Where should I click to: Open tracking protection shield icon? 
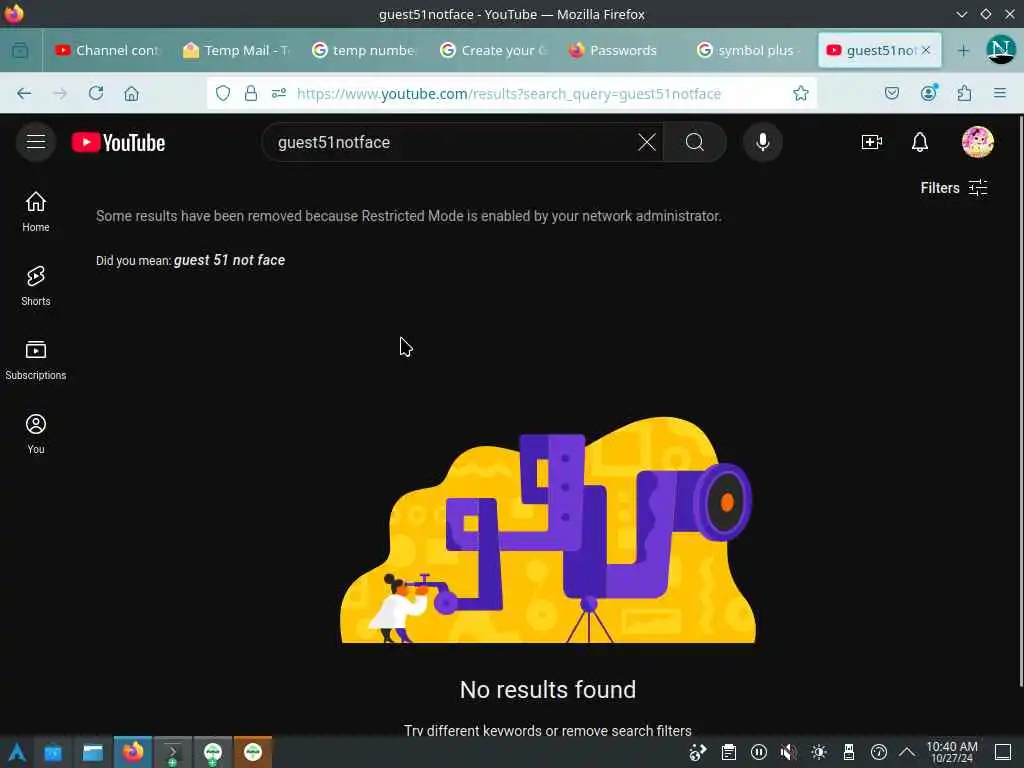(x=223, y=93)
